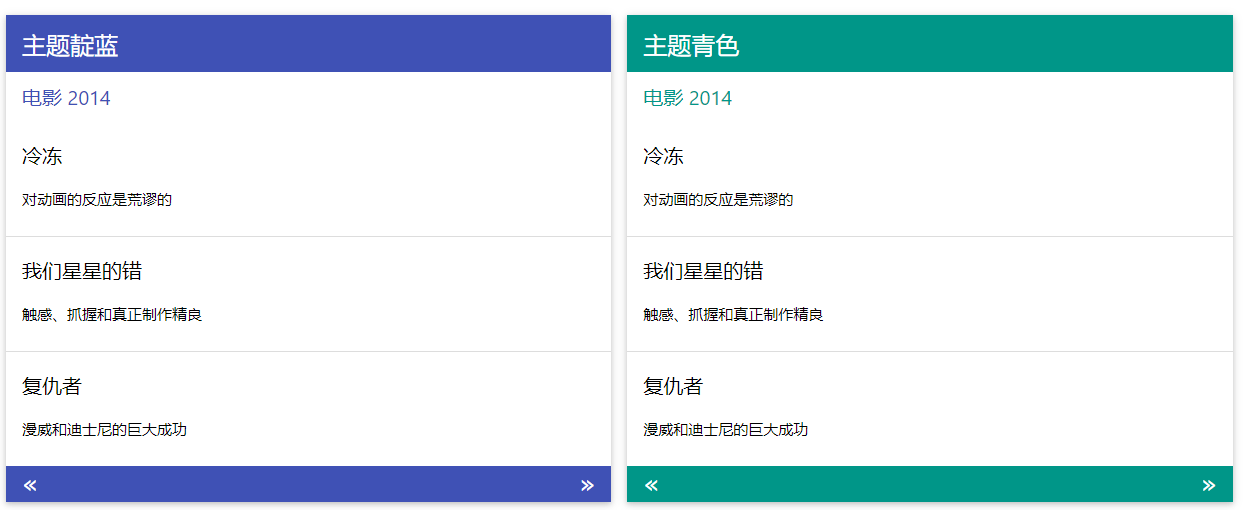This screenshot has height=510, width=1247.
Task: Click 对动画的反应是荒谬的 in teal card
Action: point(718,200)
